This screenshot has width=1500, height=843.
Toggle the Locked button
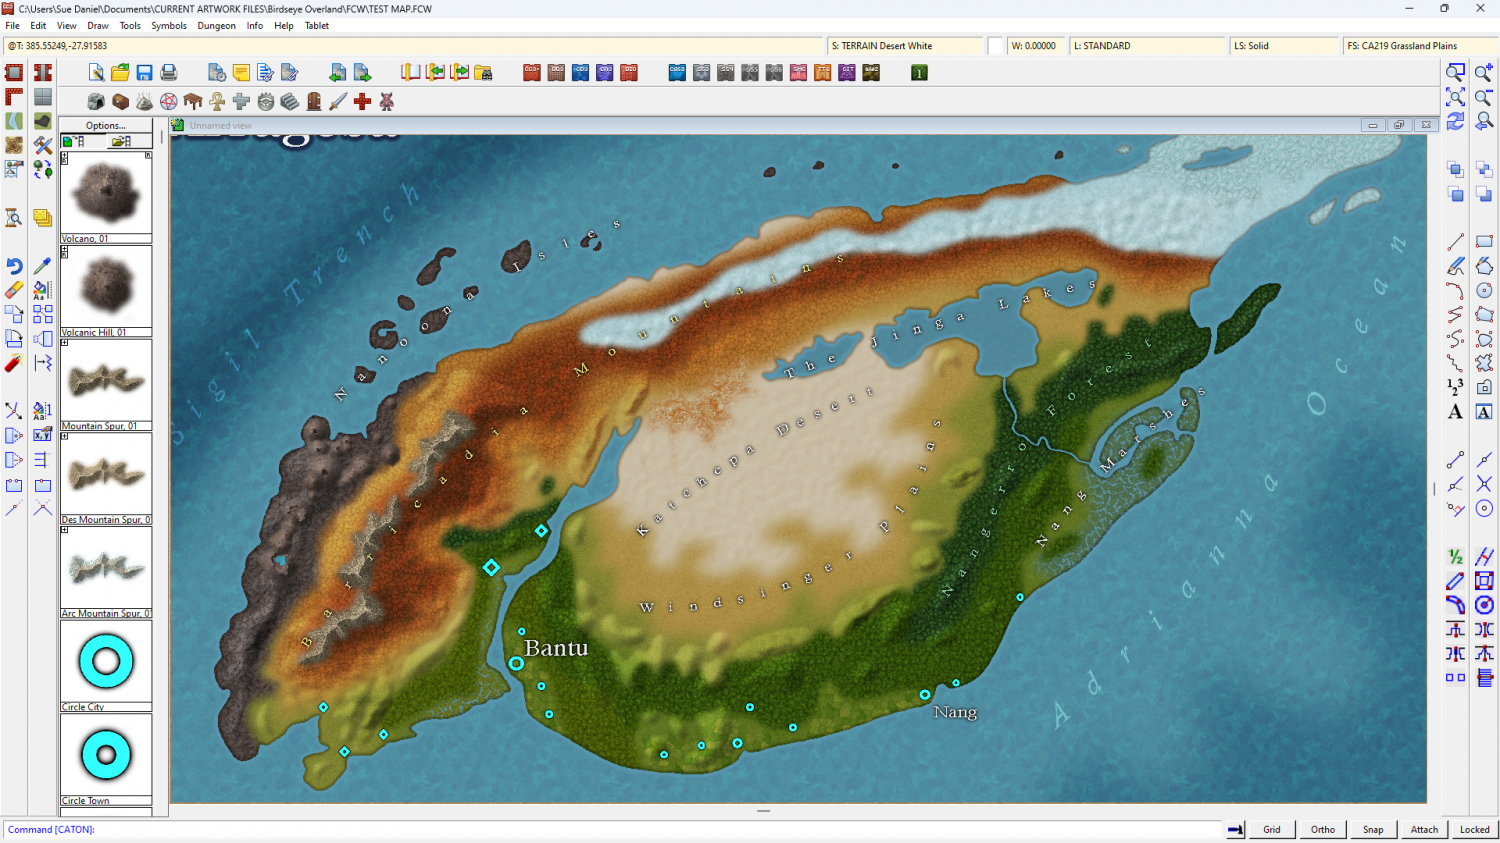click(x=1475, y=829)
